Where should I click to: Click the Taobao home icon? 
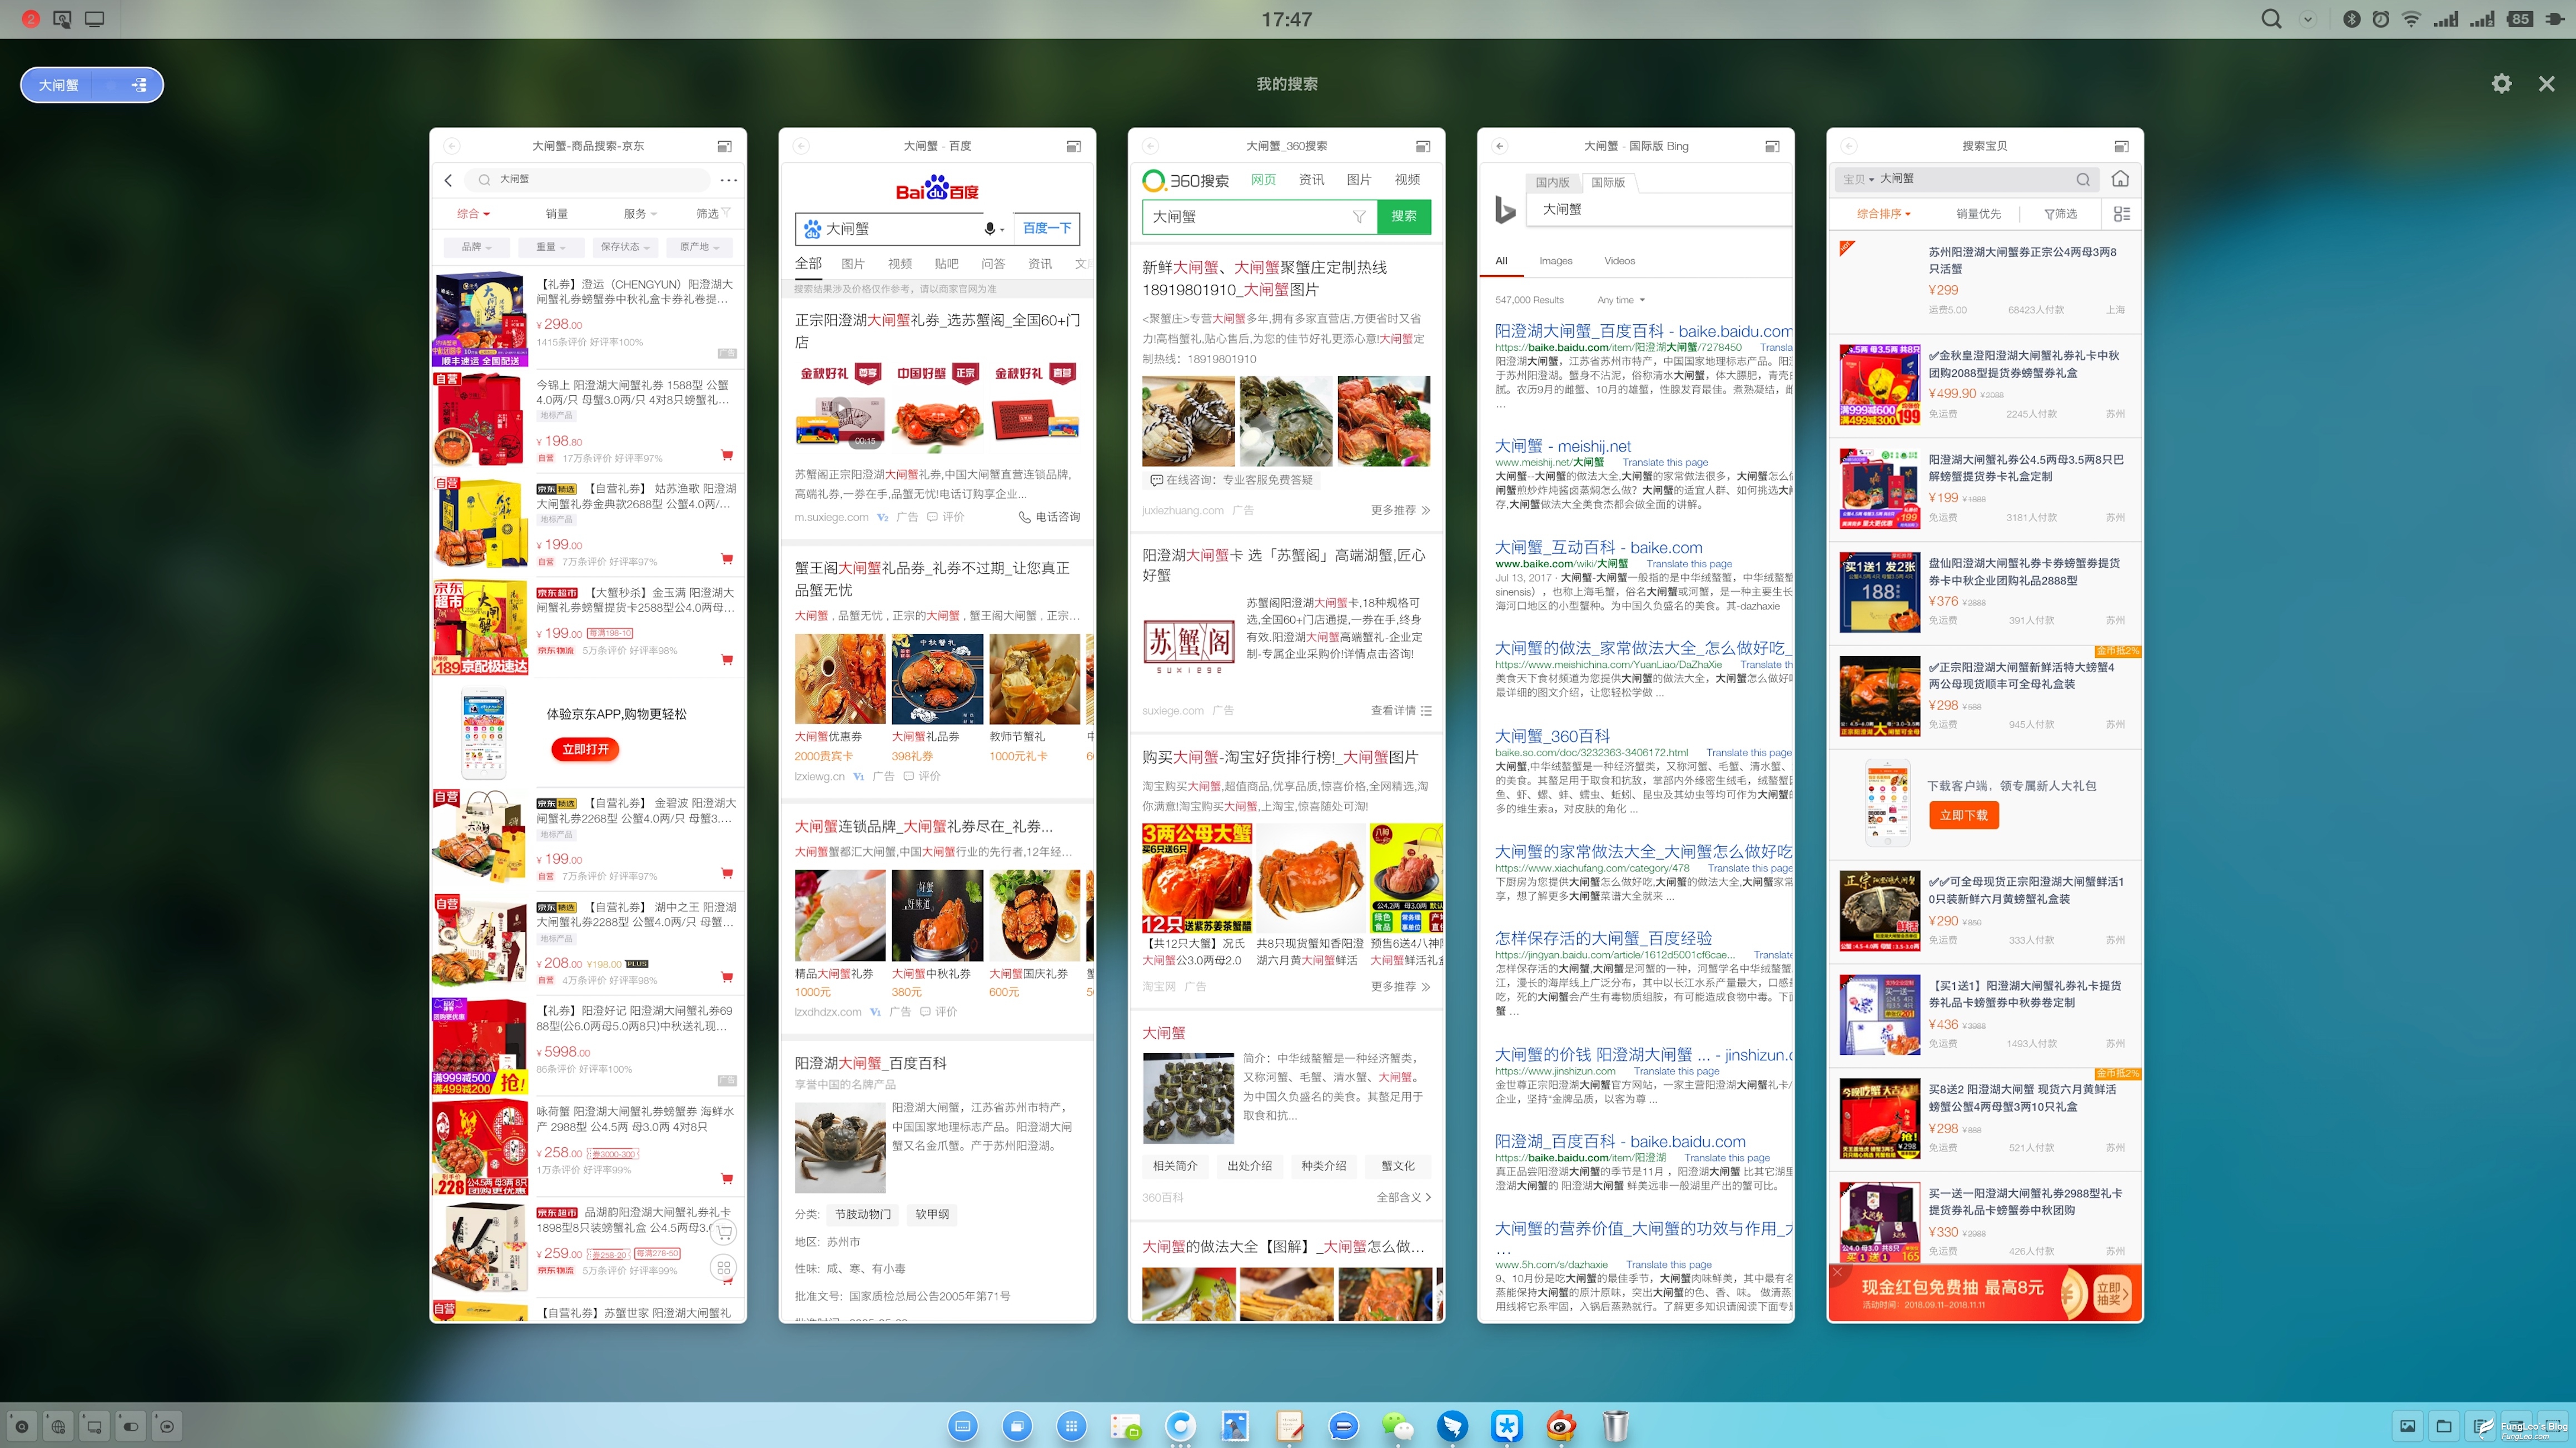point(2120,179)
